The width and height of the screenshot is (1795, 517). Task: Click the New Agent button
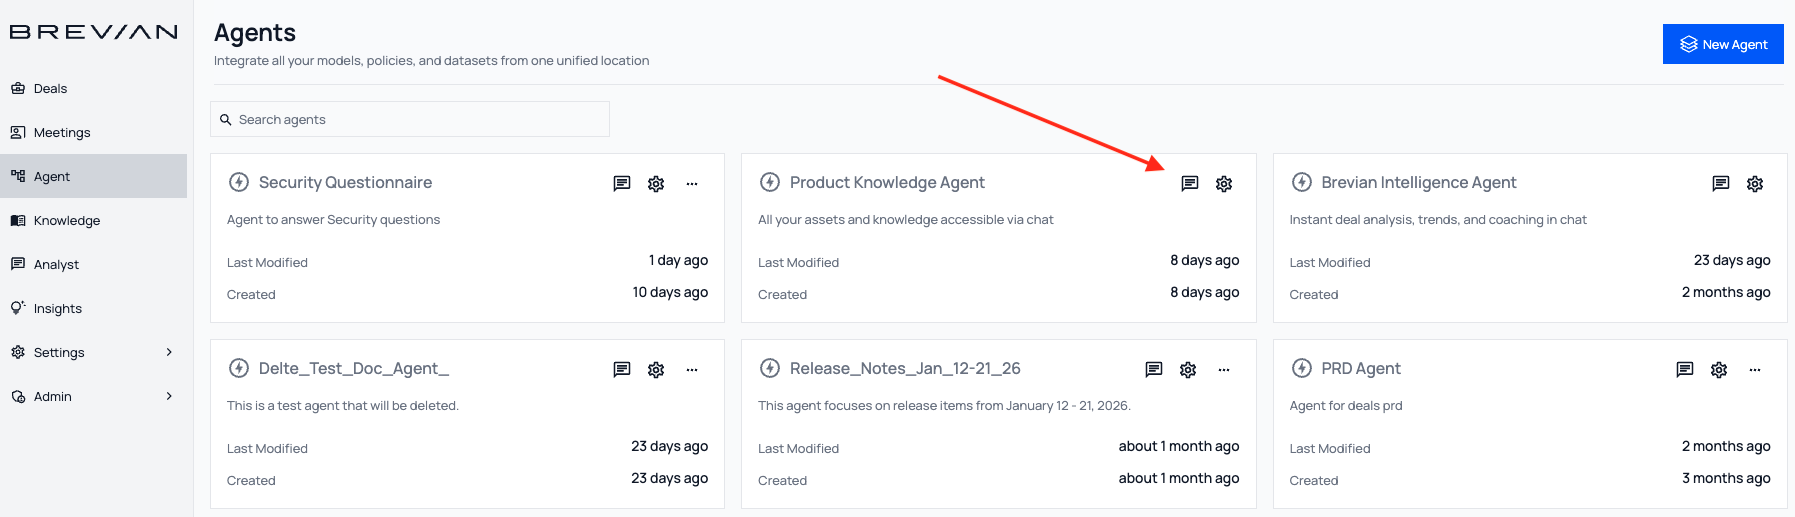tap(1722, 44)
